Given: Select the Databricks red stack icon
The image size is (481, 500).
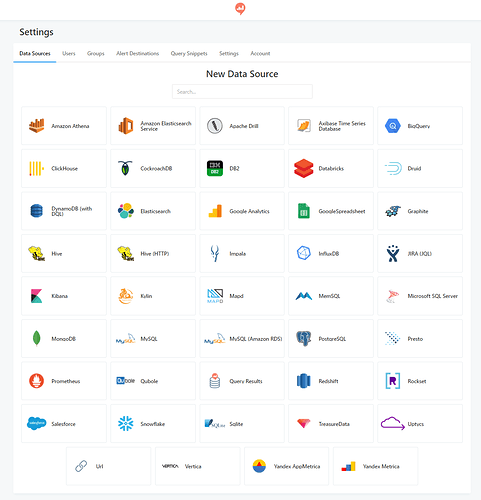Looking at the screenshot, I should 304,168.
